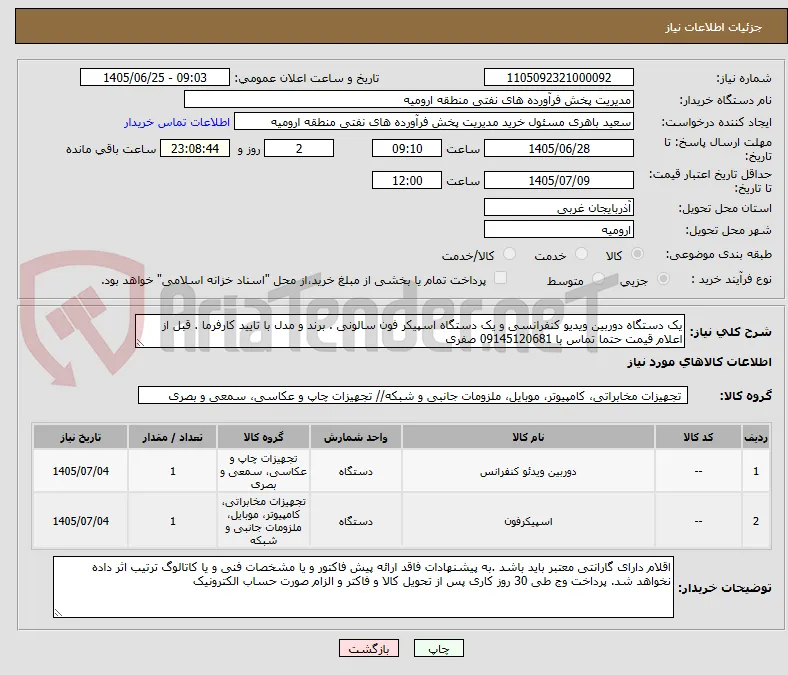Click the واحد شمارش column header
The width and height of the screenshot is (788, 675).
[356, 437]
